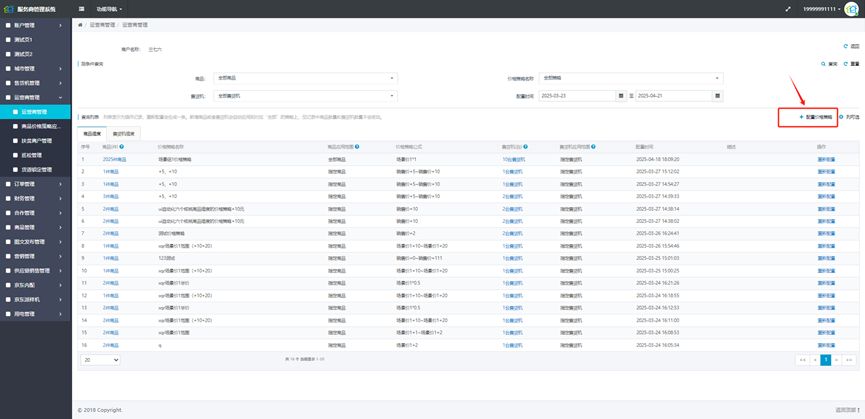Expand 合作管理 in the sidebar
Image resolution: width=865 pixels, height=419 pixels.
(36, 213)
